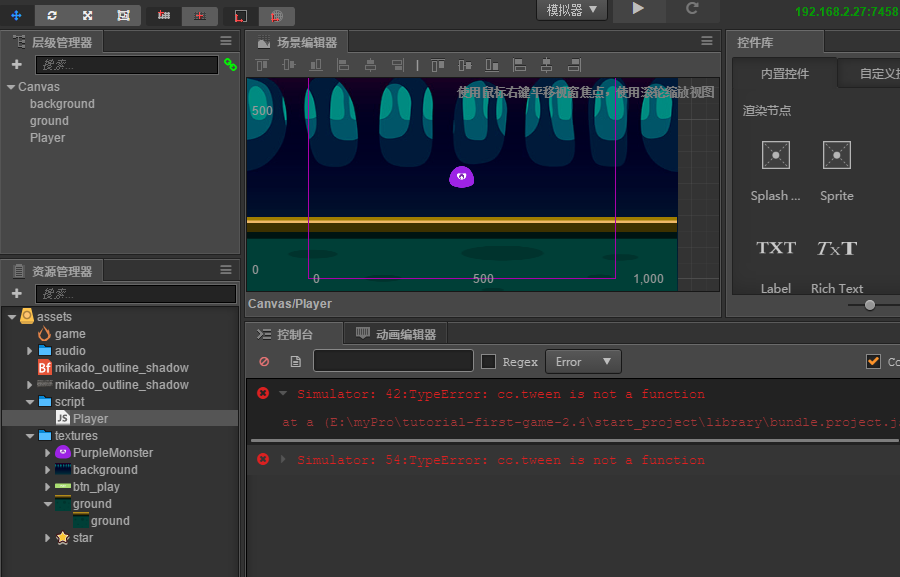Align selected nodes to top edge
The width and height of the screenshot is (900, 577).
pyautogui.click(x=262, y=65)
